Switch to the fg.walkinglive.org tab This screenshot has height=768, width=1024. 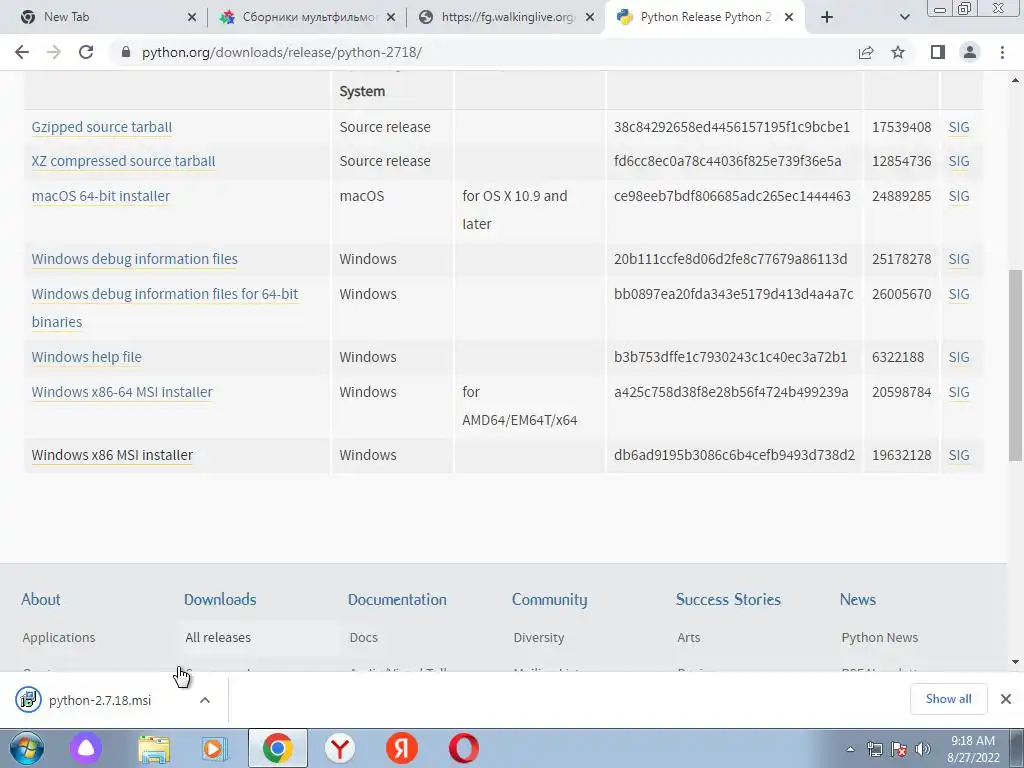click(x=506, y=17)
